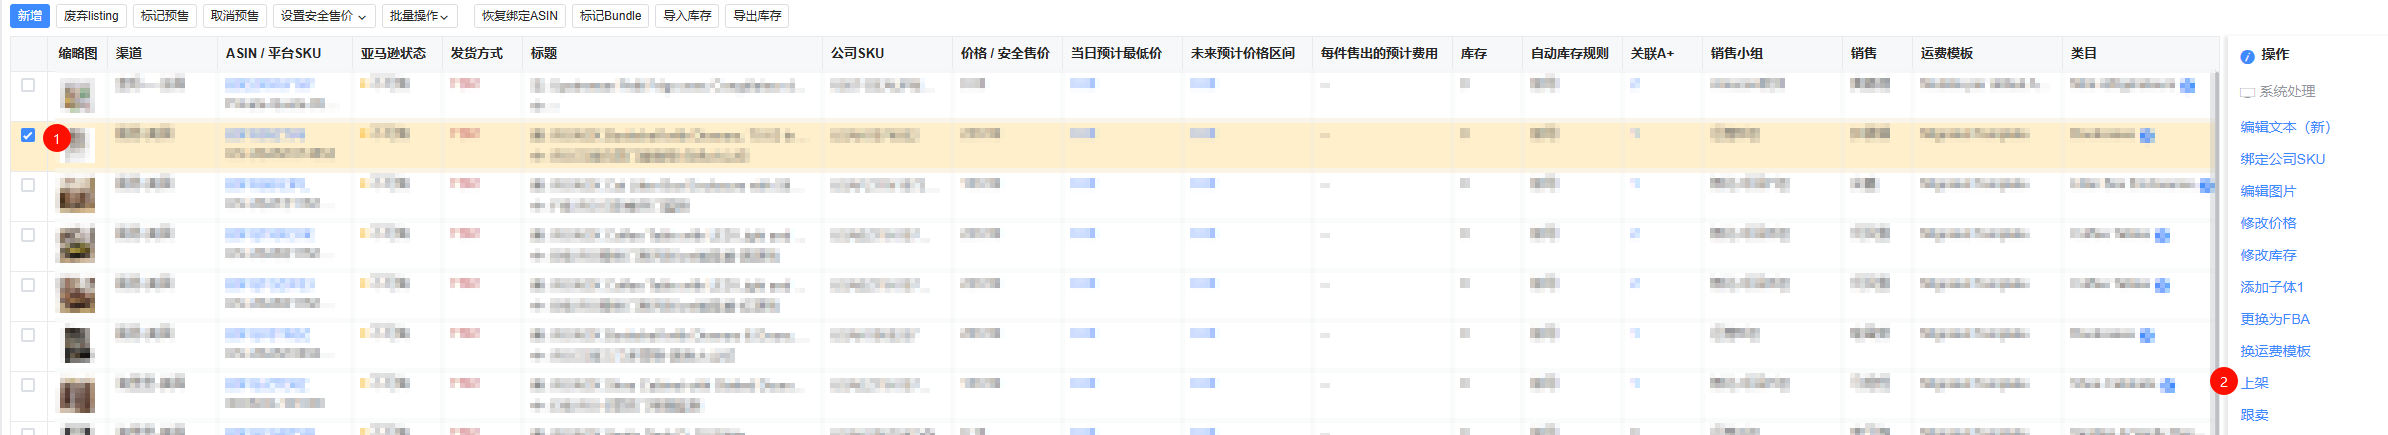Open the thumbnail image of the first row

(77, 96)
